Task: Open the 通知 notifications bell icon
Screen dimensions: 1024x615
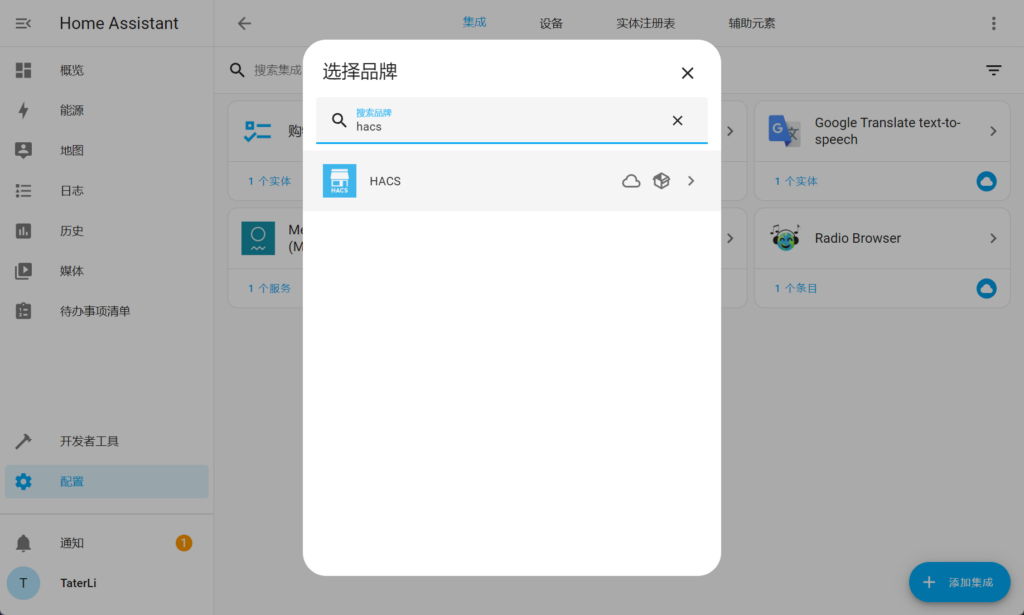Action: (24, 543)
